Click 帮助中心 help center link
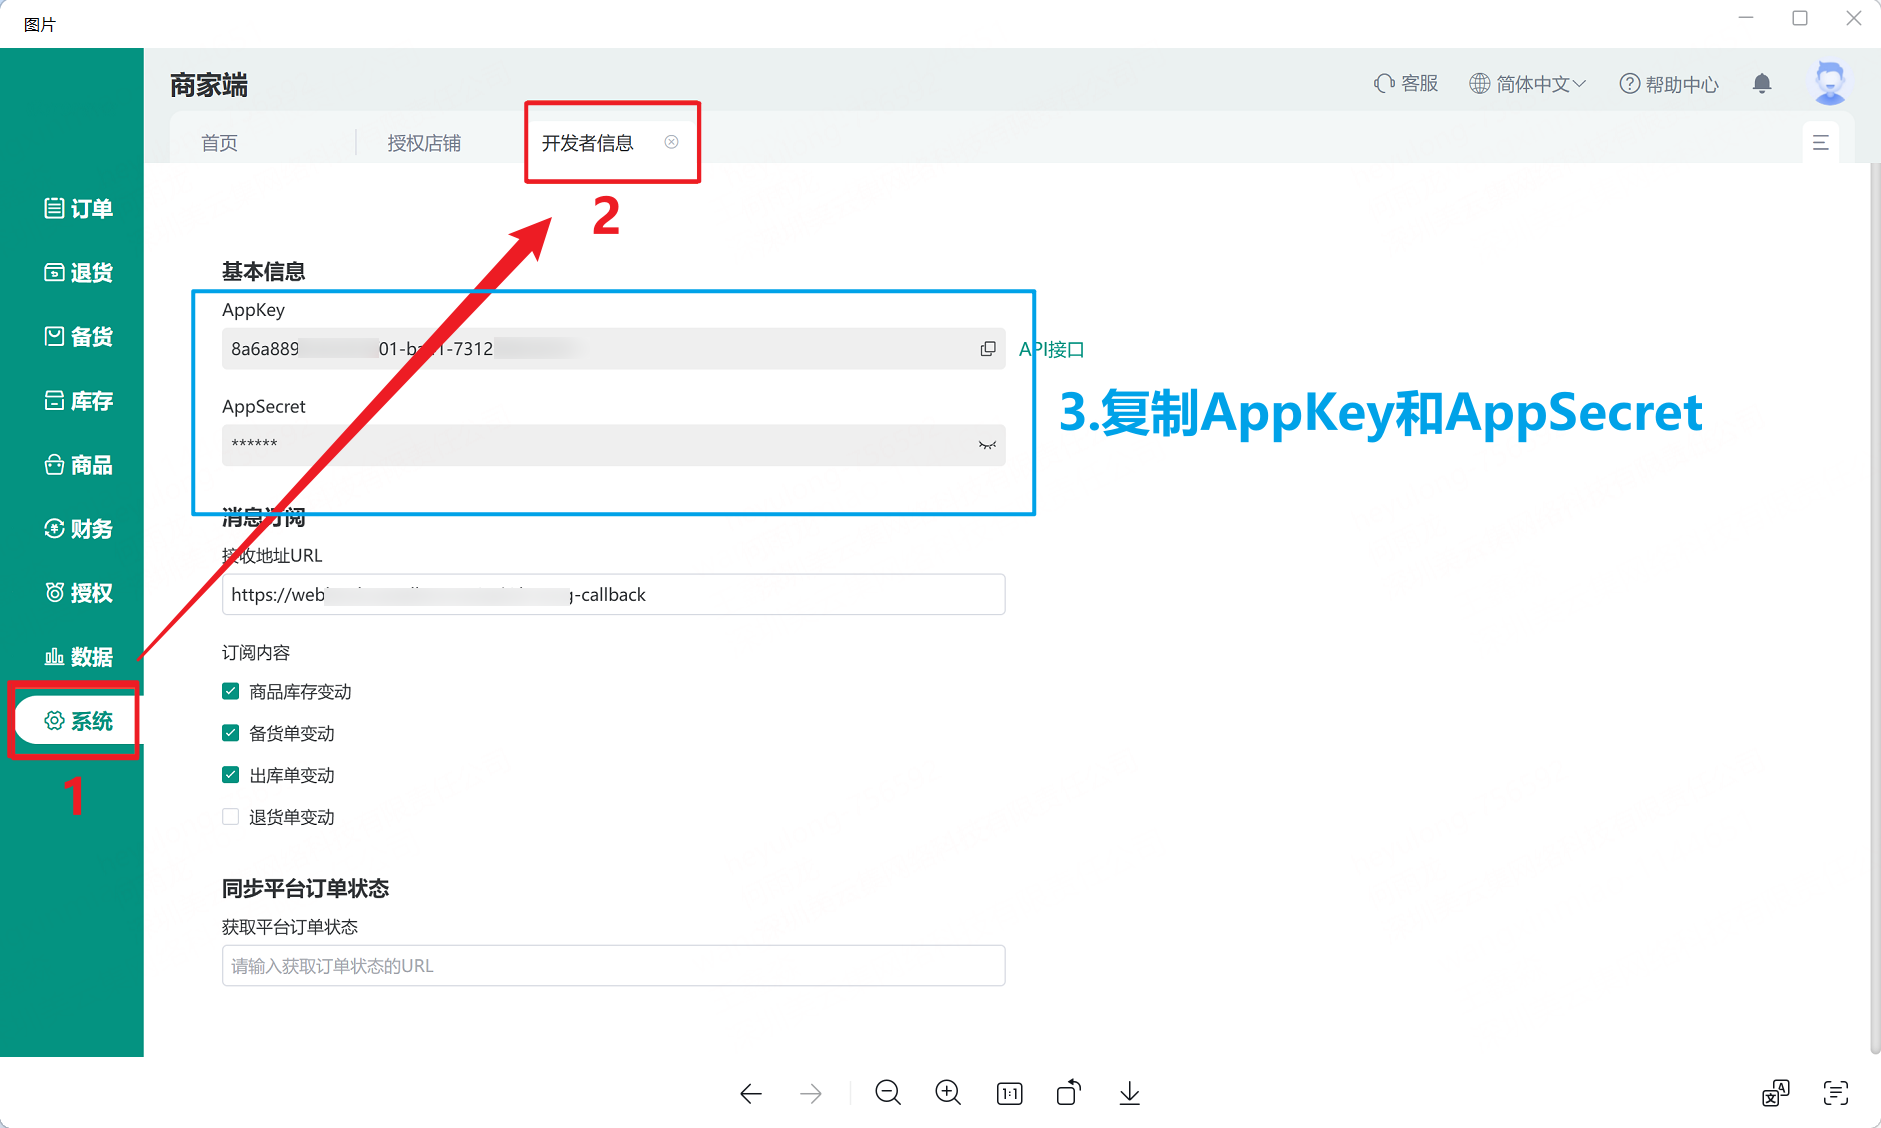The image size is (1881, 1128). coord(1669,84)
